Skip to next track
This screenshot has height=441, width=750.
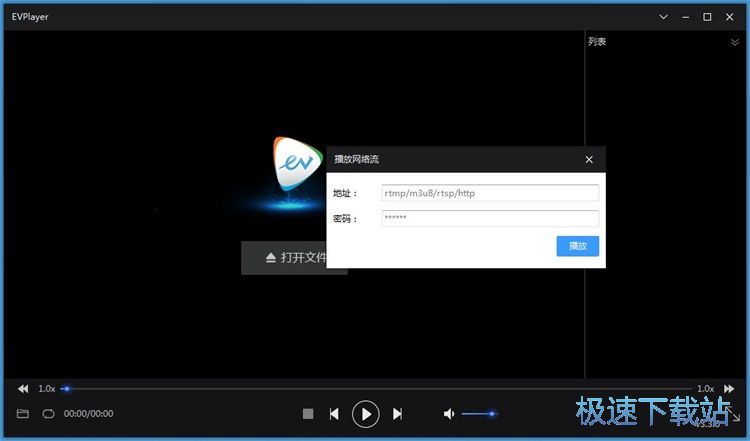(397, 414)
